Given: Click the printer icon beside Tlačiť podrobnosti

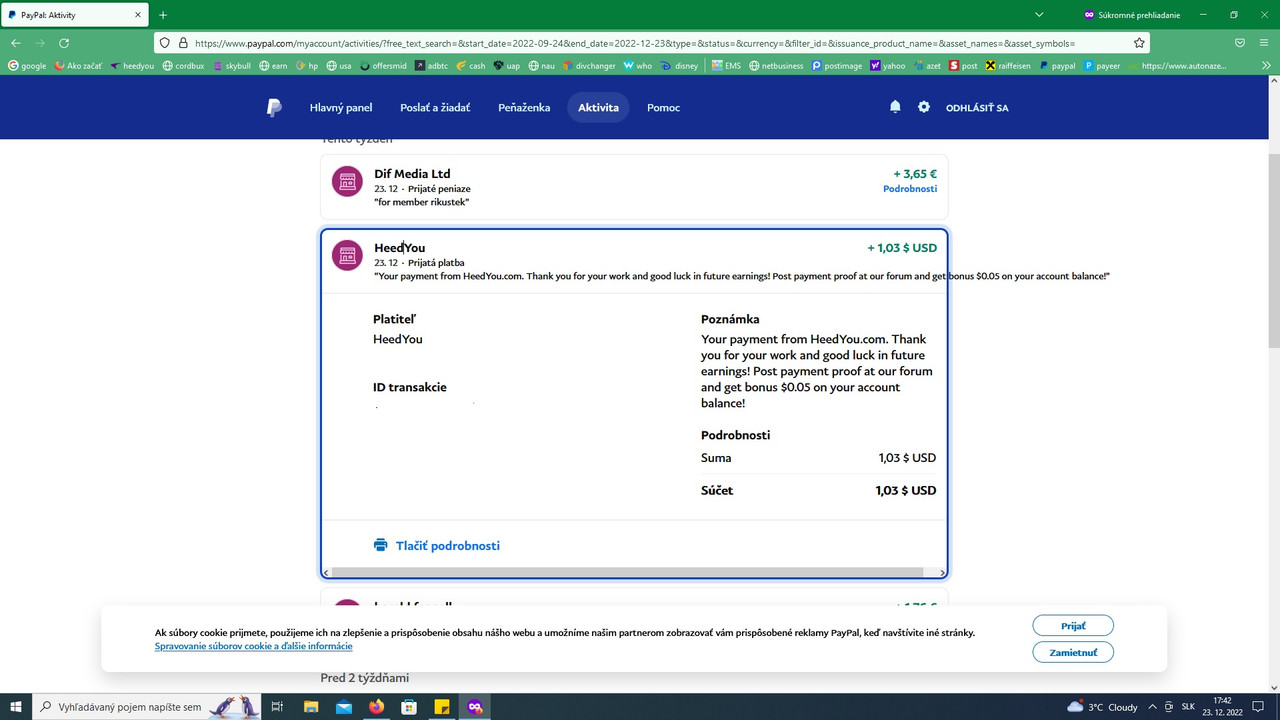Looking at the screenshot, I should point(380,545).
